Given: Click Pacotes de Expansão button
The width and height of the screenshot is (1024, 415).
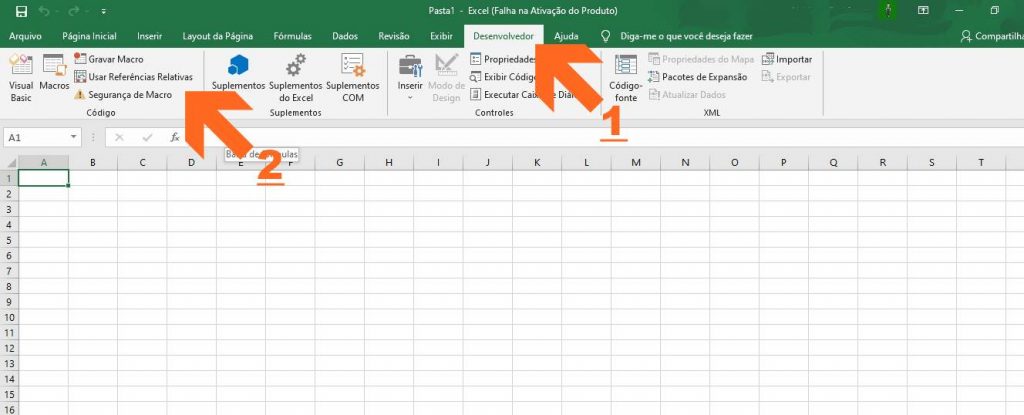Looking at the screenshot, I should [x=697, y=77].
